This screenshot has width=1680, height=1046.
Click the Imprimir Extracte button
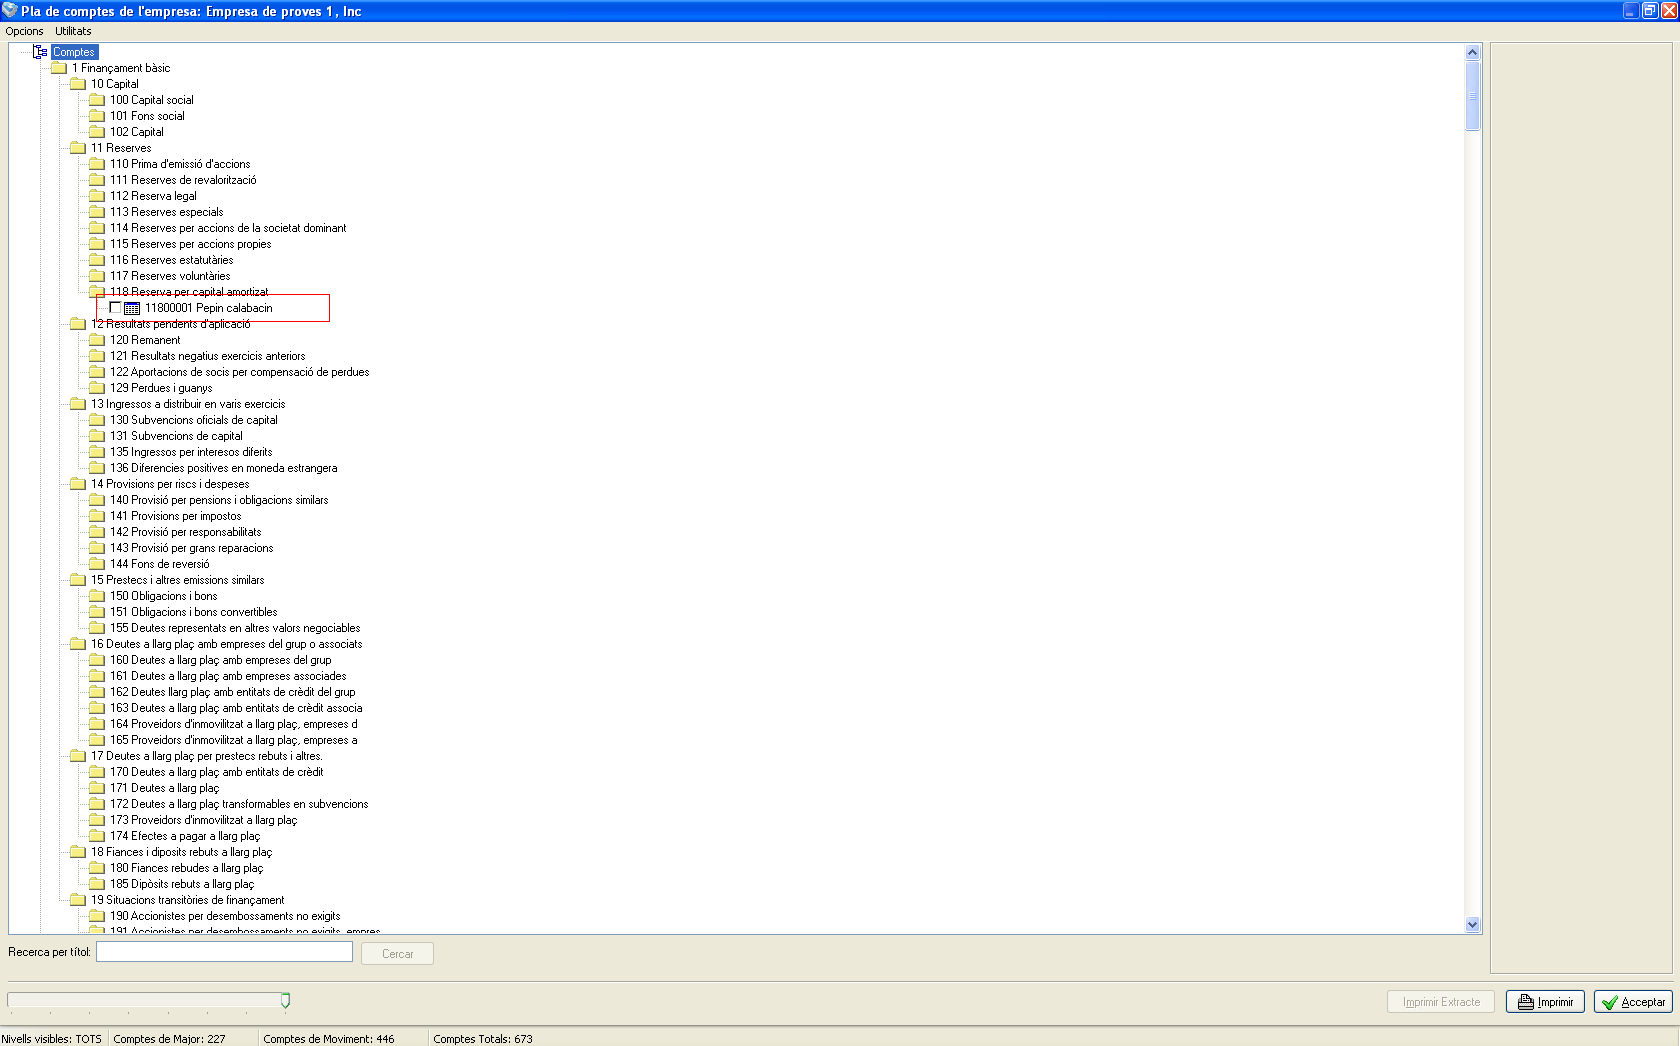[1441, 1002]
